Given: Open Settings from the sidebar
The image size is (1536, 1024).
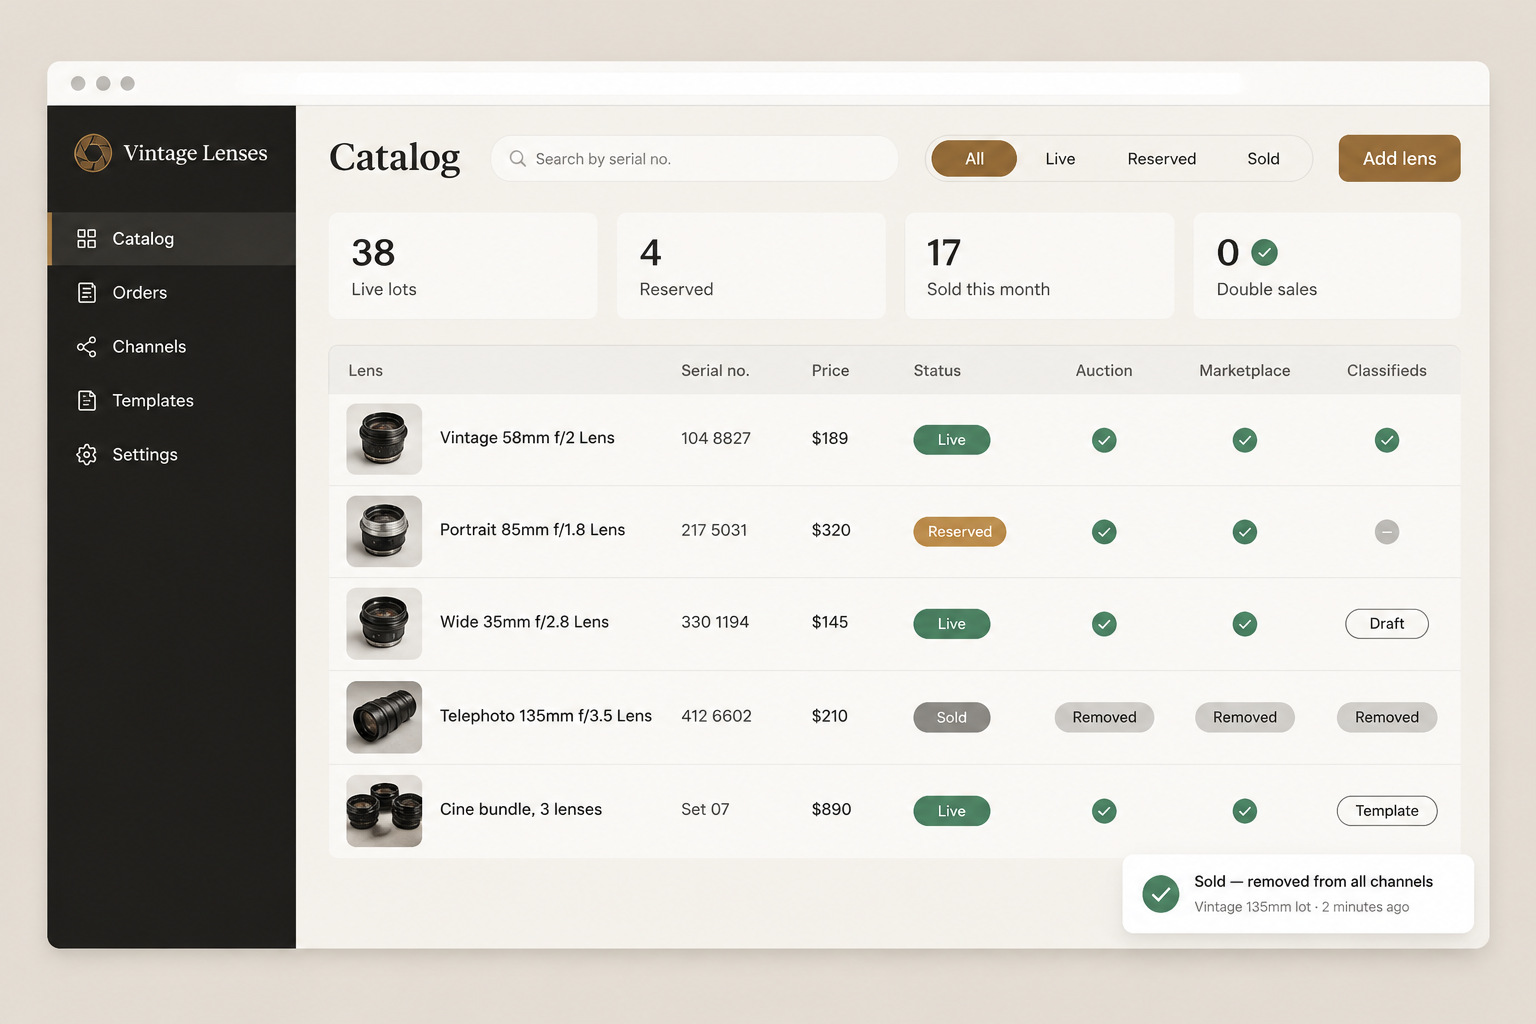Looking at the screenshot, I should [172, 454].
